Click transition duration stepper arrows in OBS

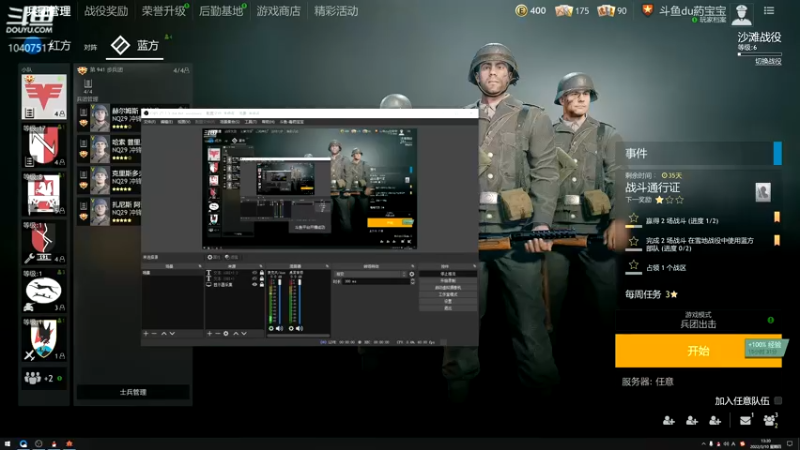click(x=412, y=281)
